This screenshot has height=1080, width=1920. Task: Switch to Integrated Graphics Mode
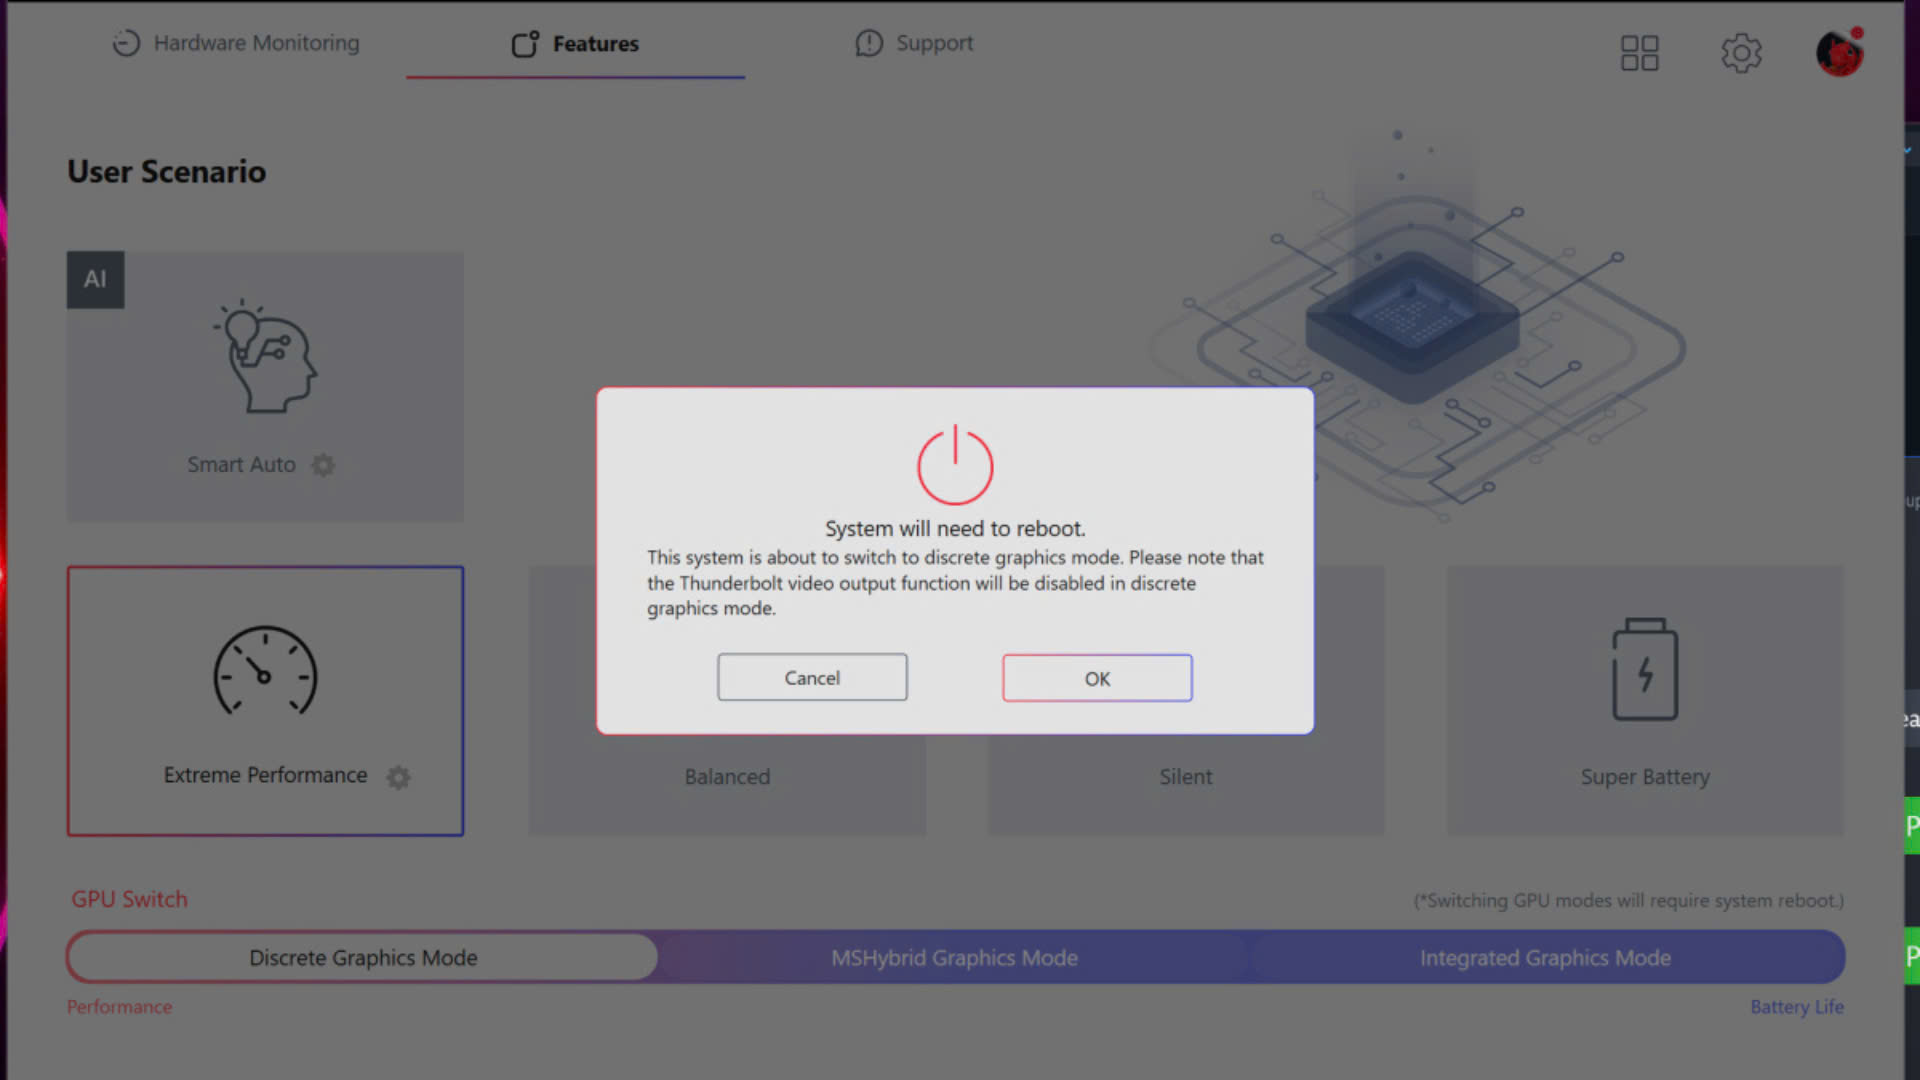click(1545, 958)
